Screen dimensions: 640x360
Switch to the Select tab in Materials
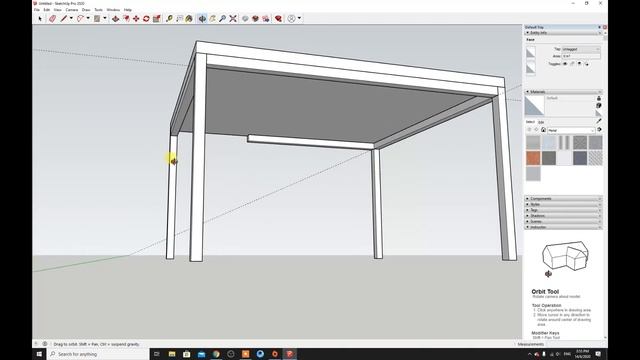(x=530, y=122)
